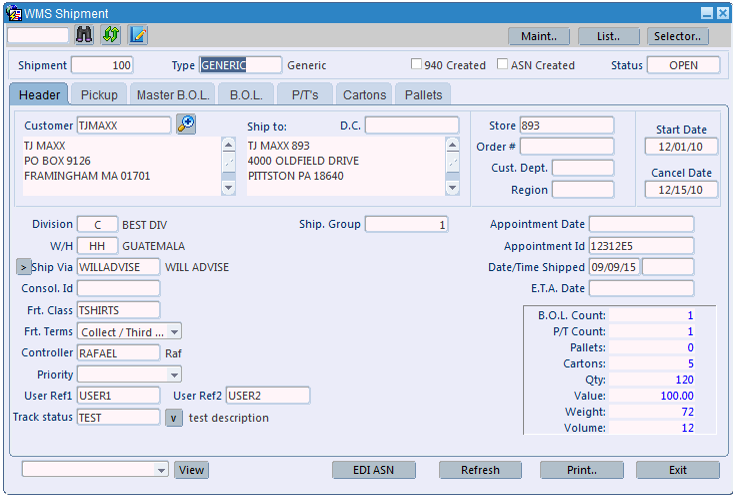
Task: Expand the Frt. Terms dropdown
Action: coord(174,331)
